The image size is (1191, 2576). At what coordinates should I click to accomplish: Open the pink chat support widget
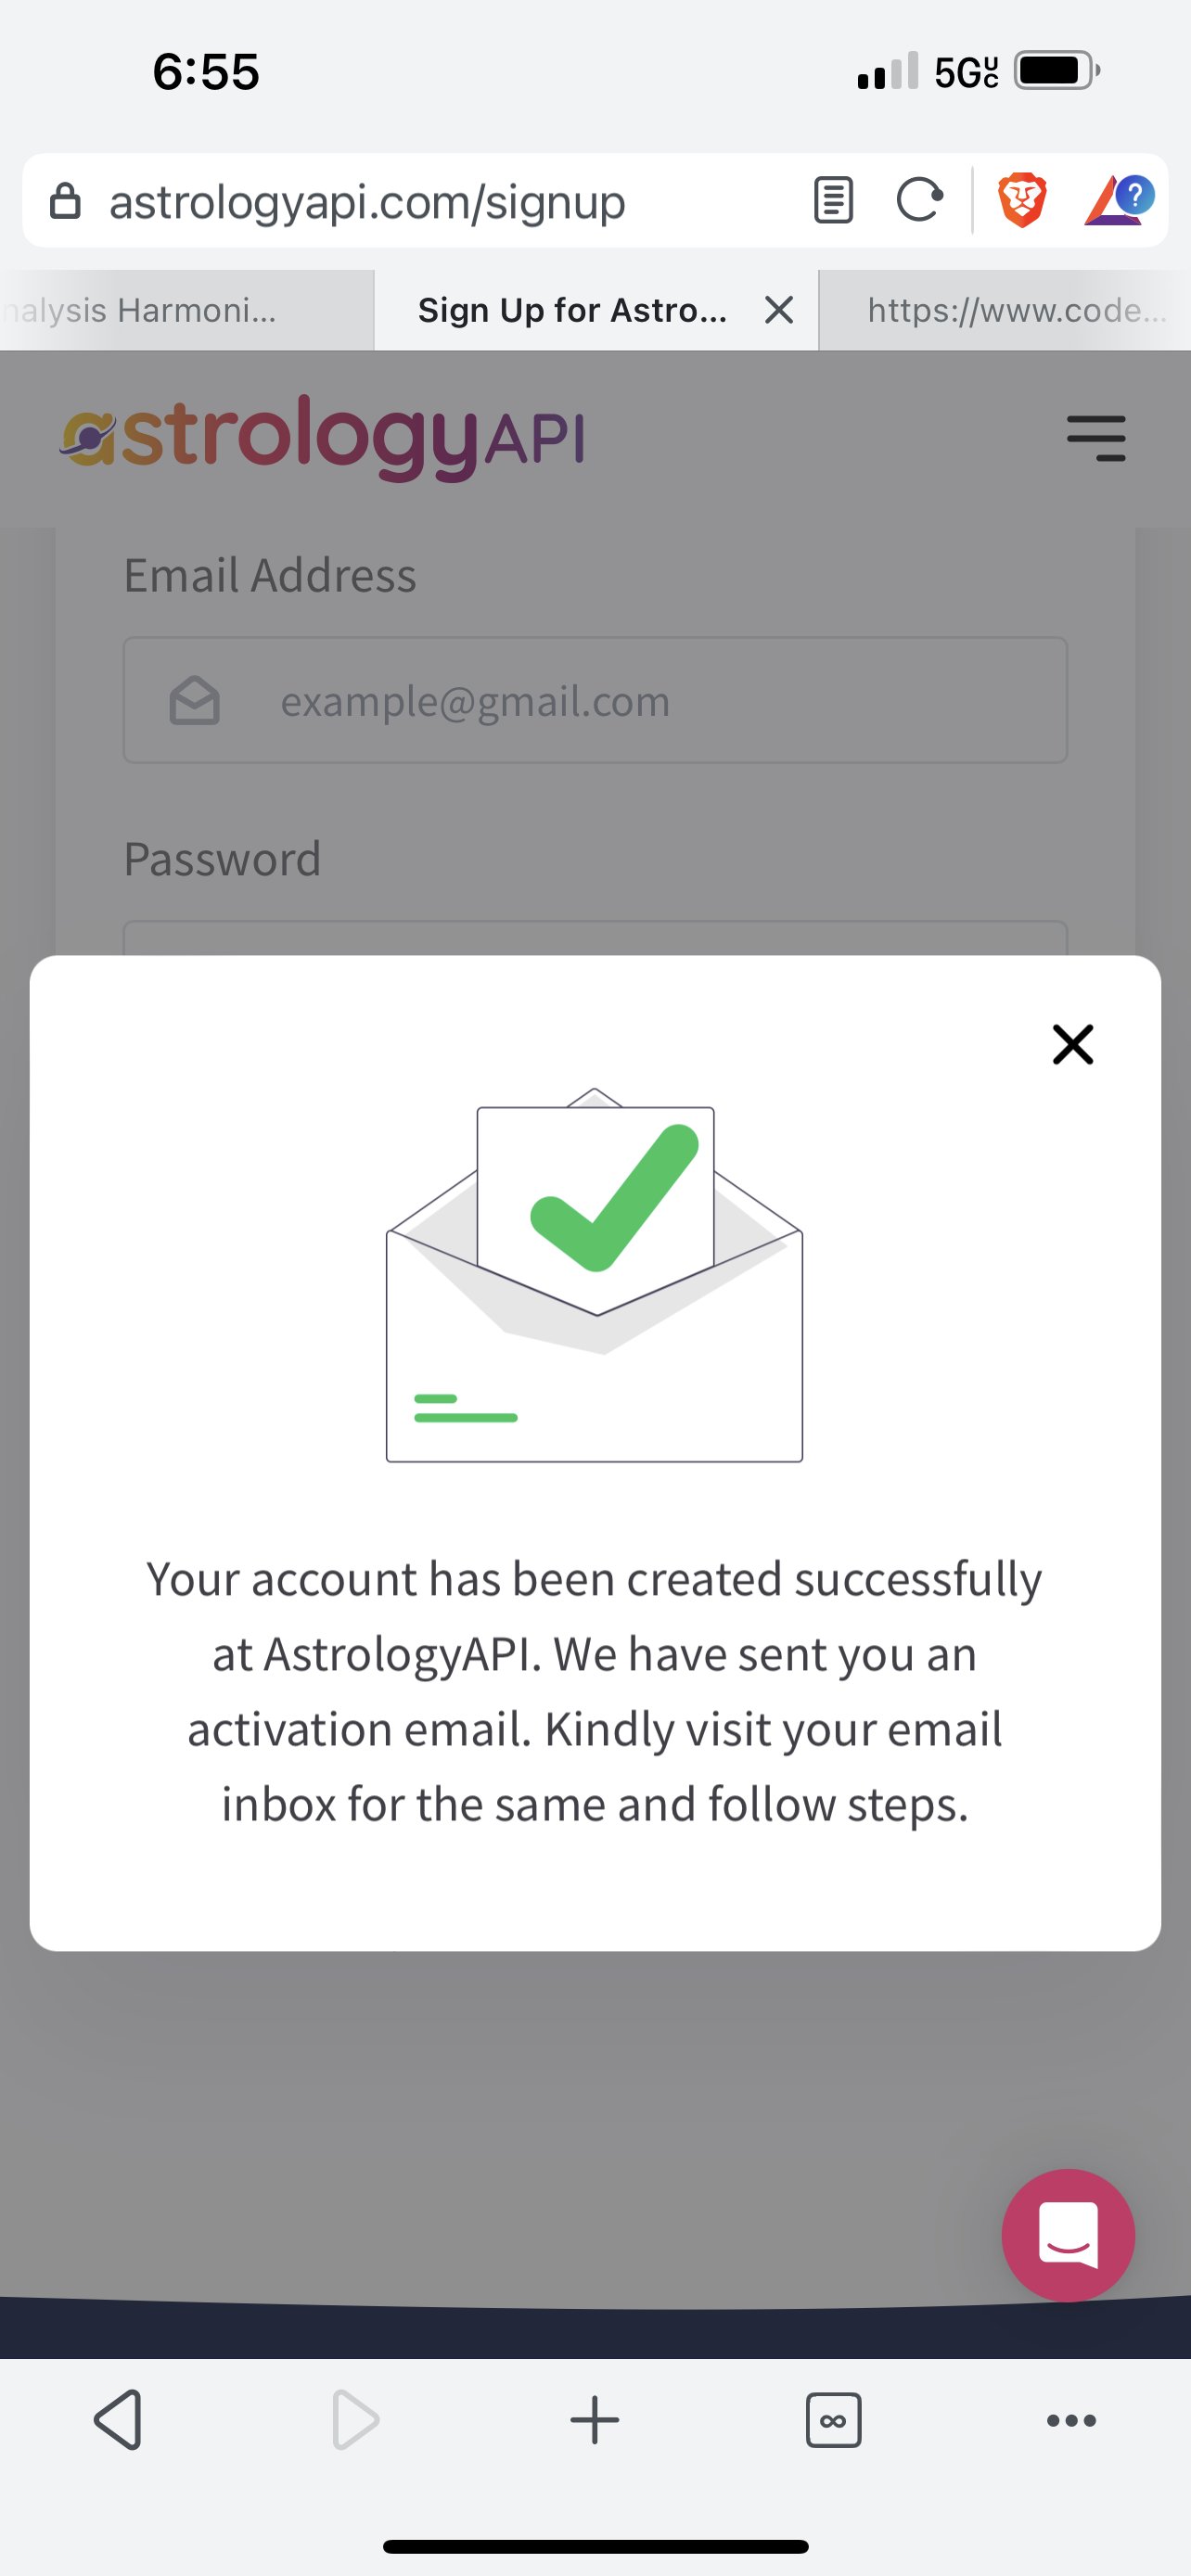(1067, 2234)
